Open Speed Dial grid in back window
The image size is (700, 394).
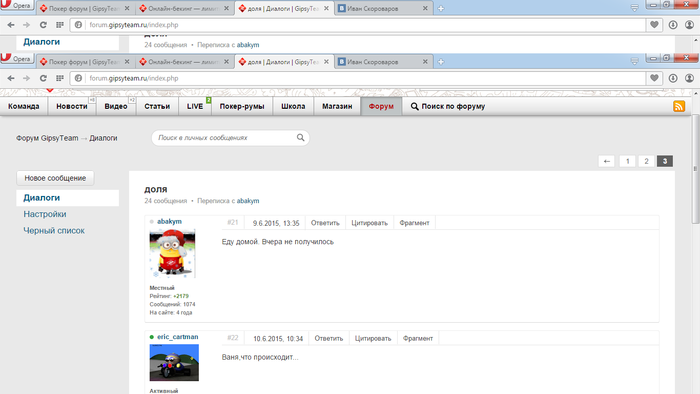[x=60, y=25]
